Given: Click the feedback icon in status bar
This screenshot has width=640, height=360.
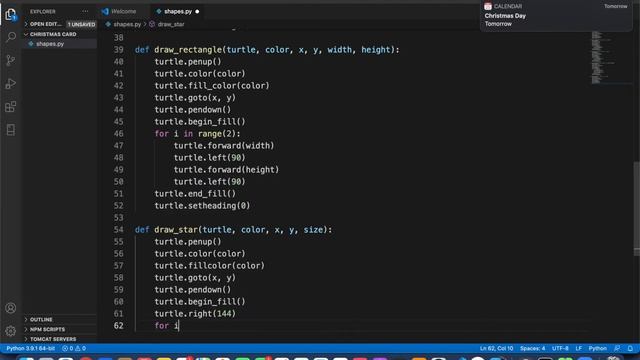Looking at the screenshot, I should click(617, 349).
